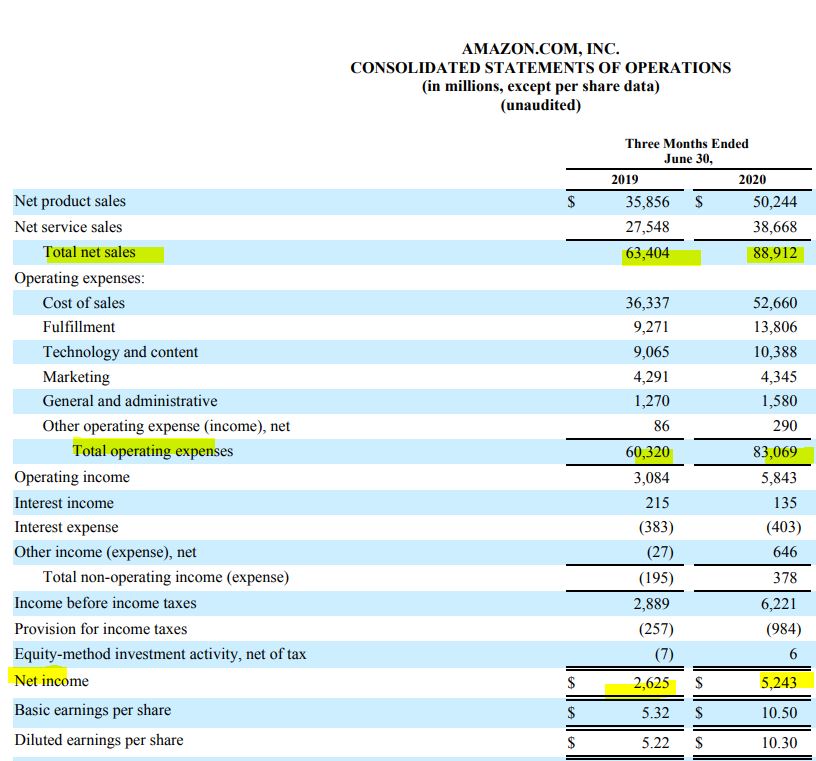Click 'Total non-operating income (expense)' label
Viewport: 816px width, 761px height.
[x=166, y=577]
